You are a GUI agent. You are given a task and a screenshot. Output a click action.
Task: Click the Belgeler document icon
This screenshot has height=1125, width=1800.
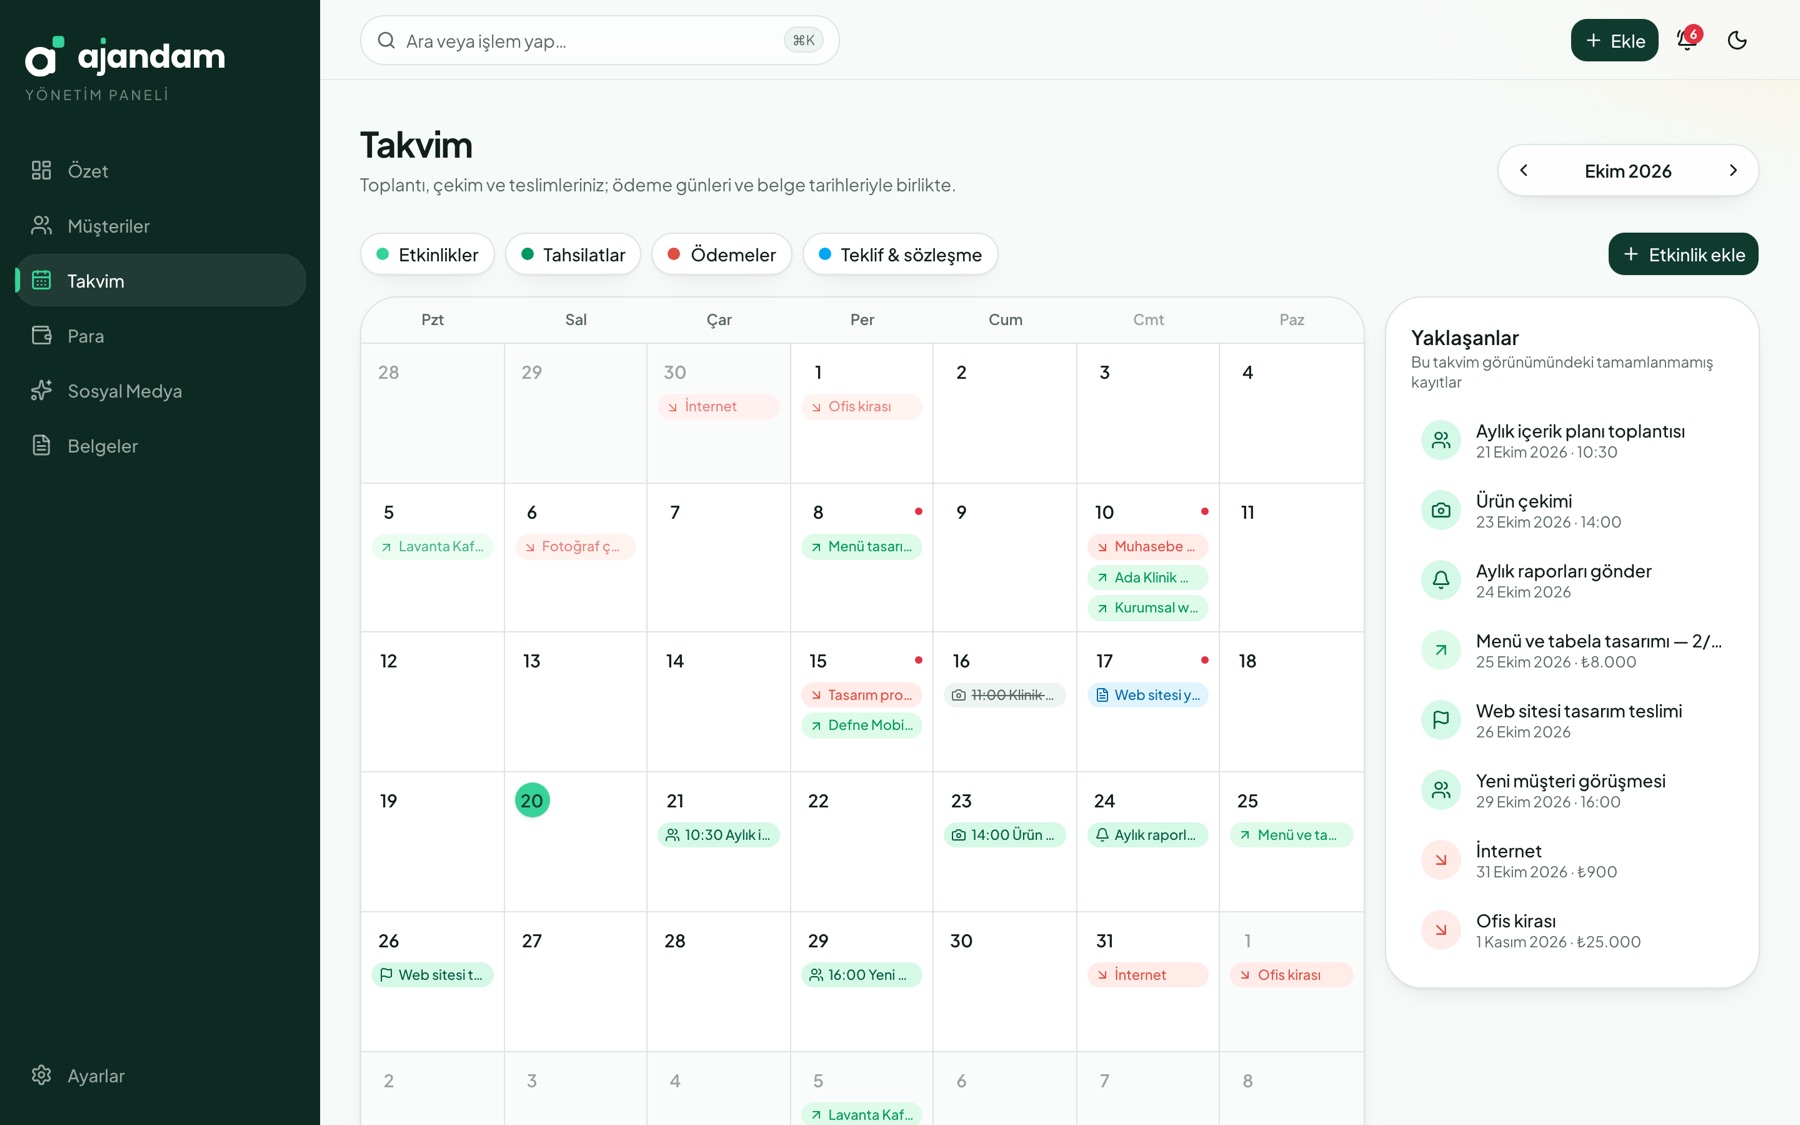[41, 445]
